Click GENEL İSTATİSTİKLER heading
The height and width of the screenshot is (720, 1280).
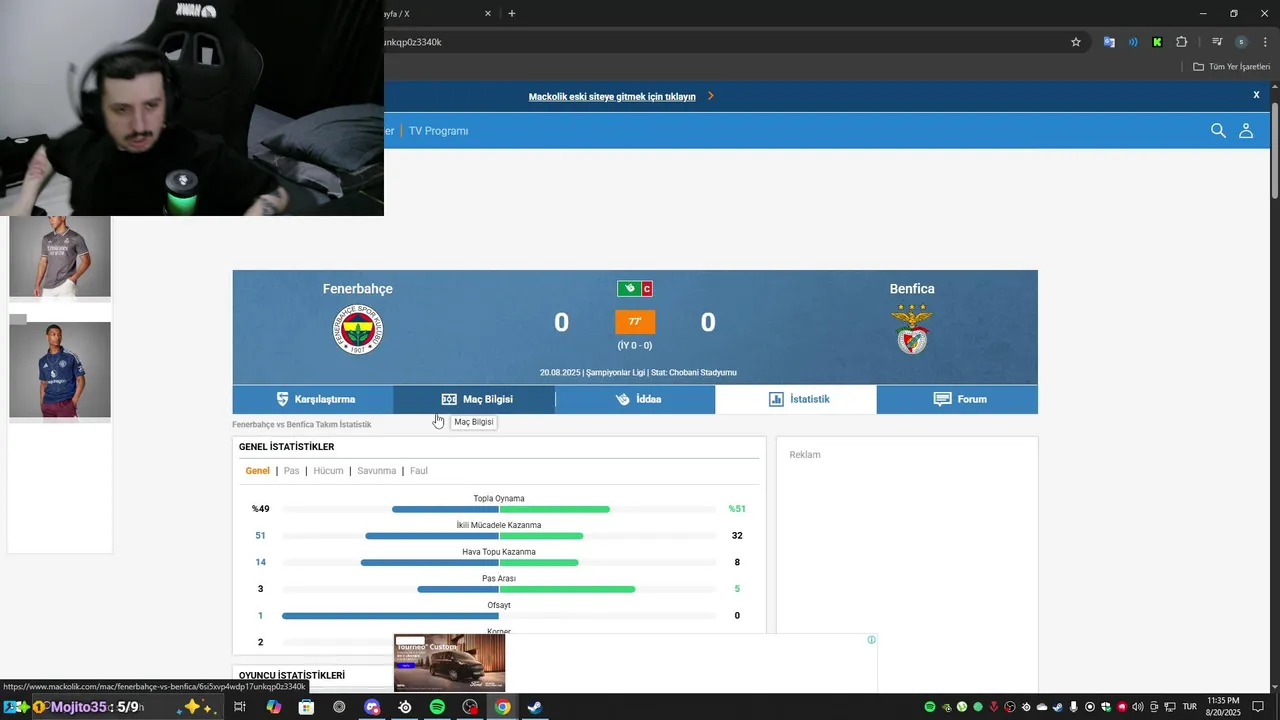pyautogui.click(x=286, y=447)
